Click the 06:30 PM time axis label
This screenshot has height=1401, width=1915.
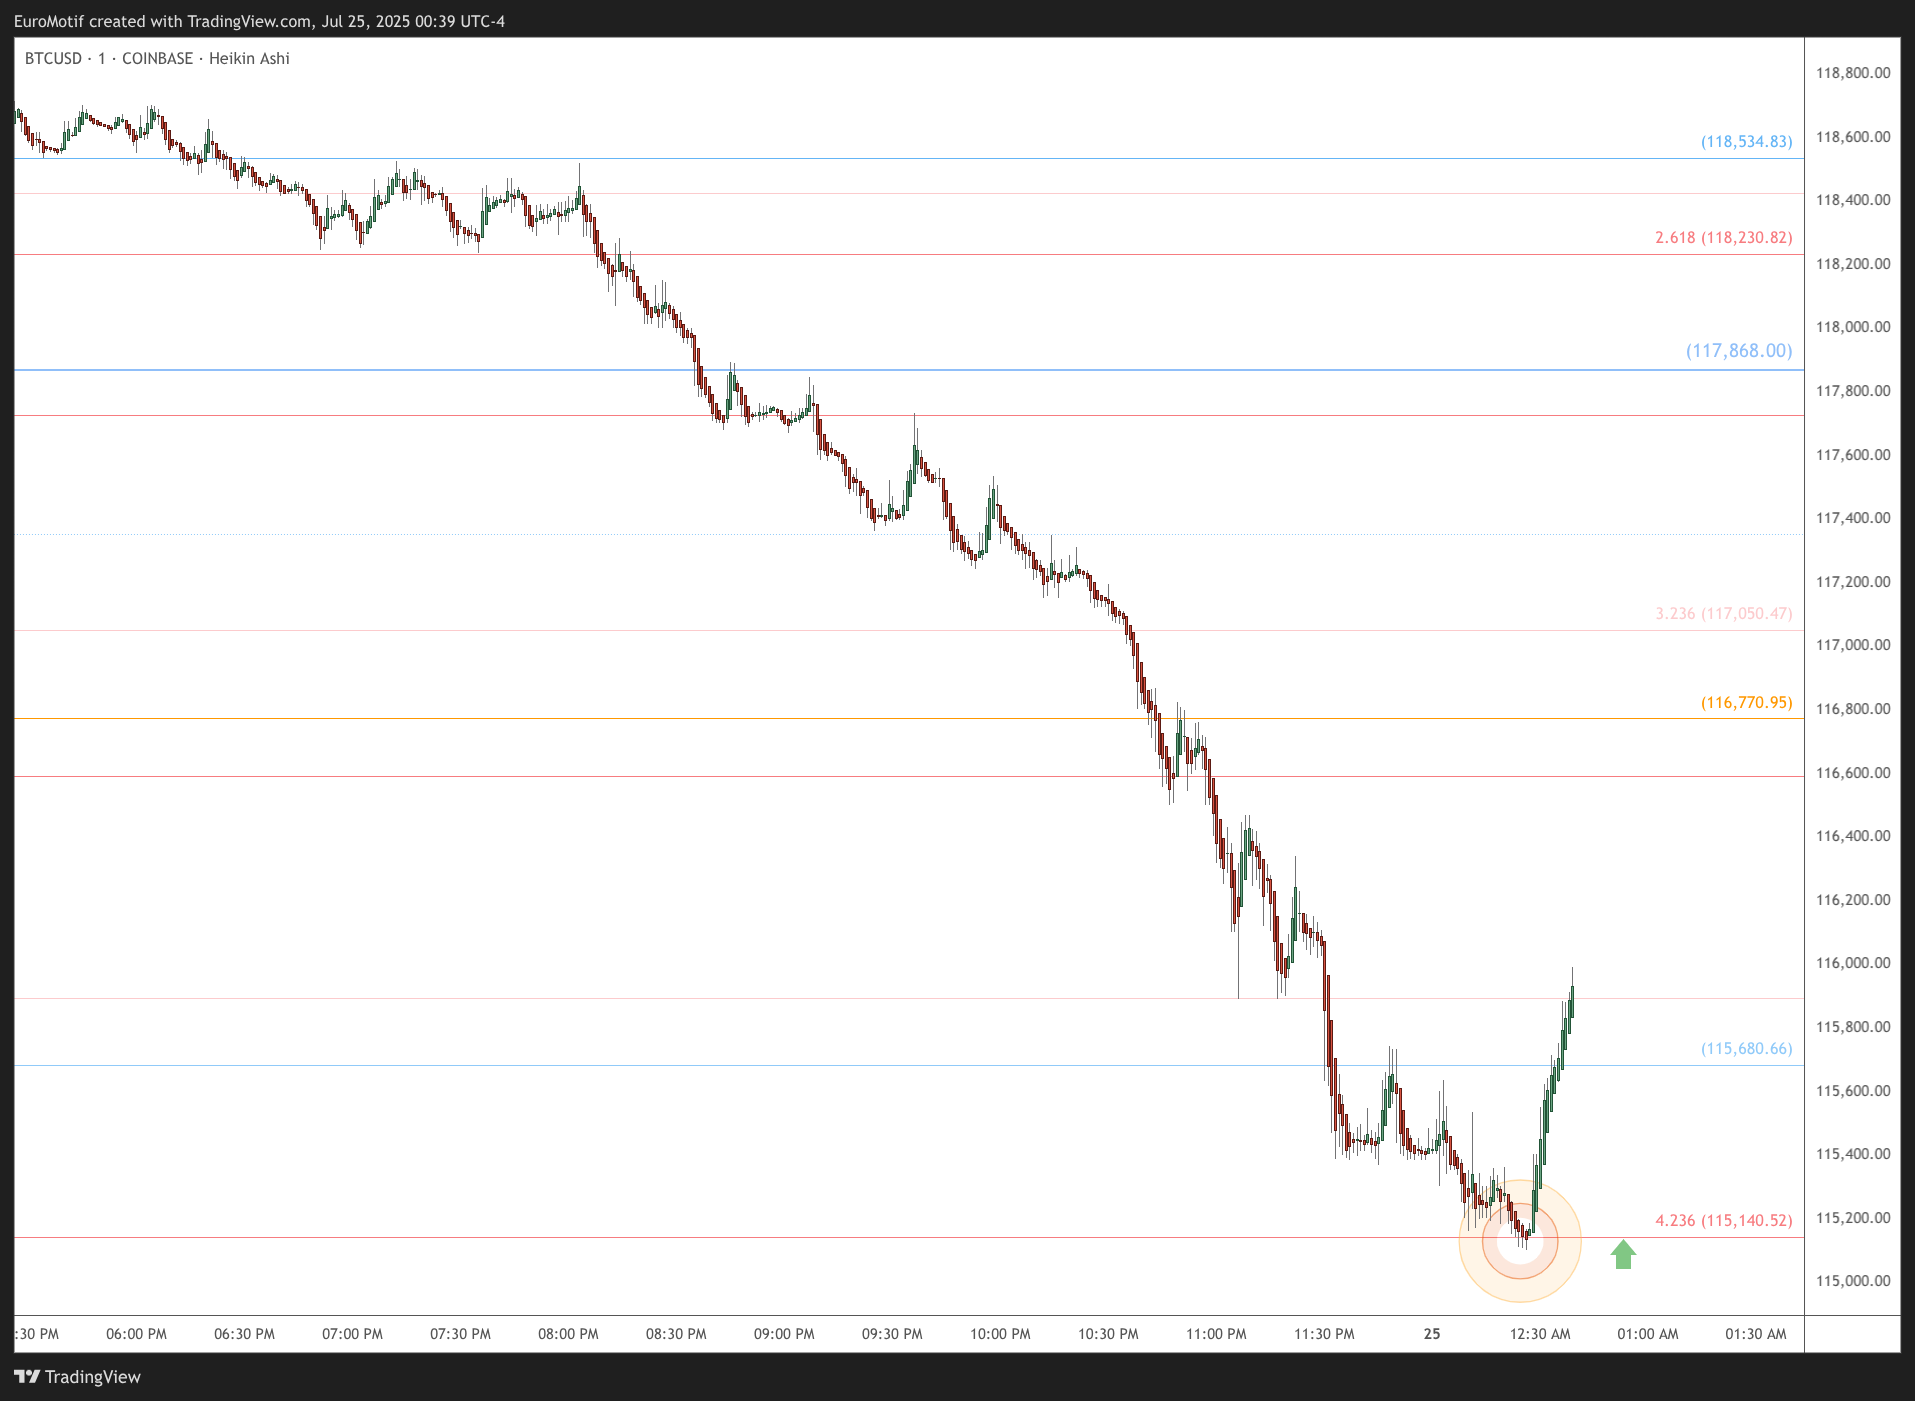point(244,1334)
